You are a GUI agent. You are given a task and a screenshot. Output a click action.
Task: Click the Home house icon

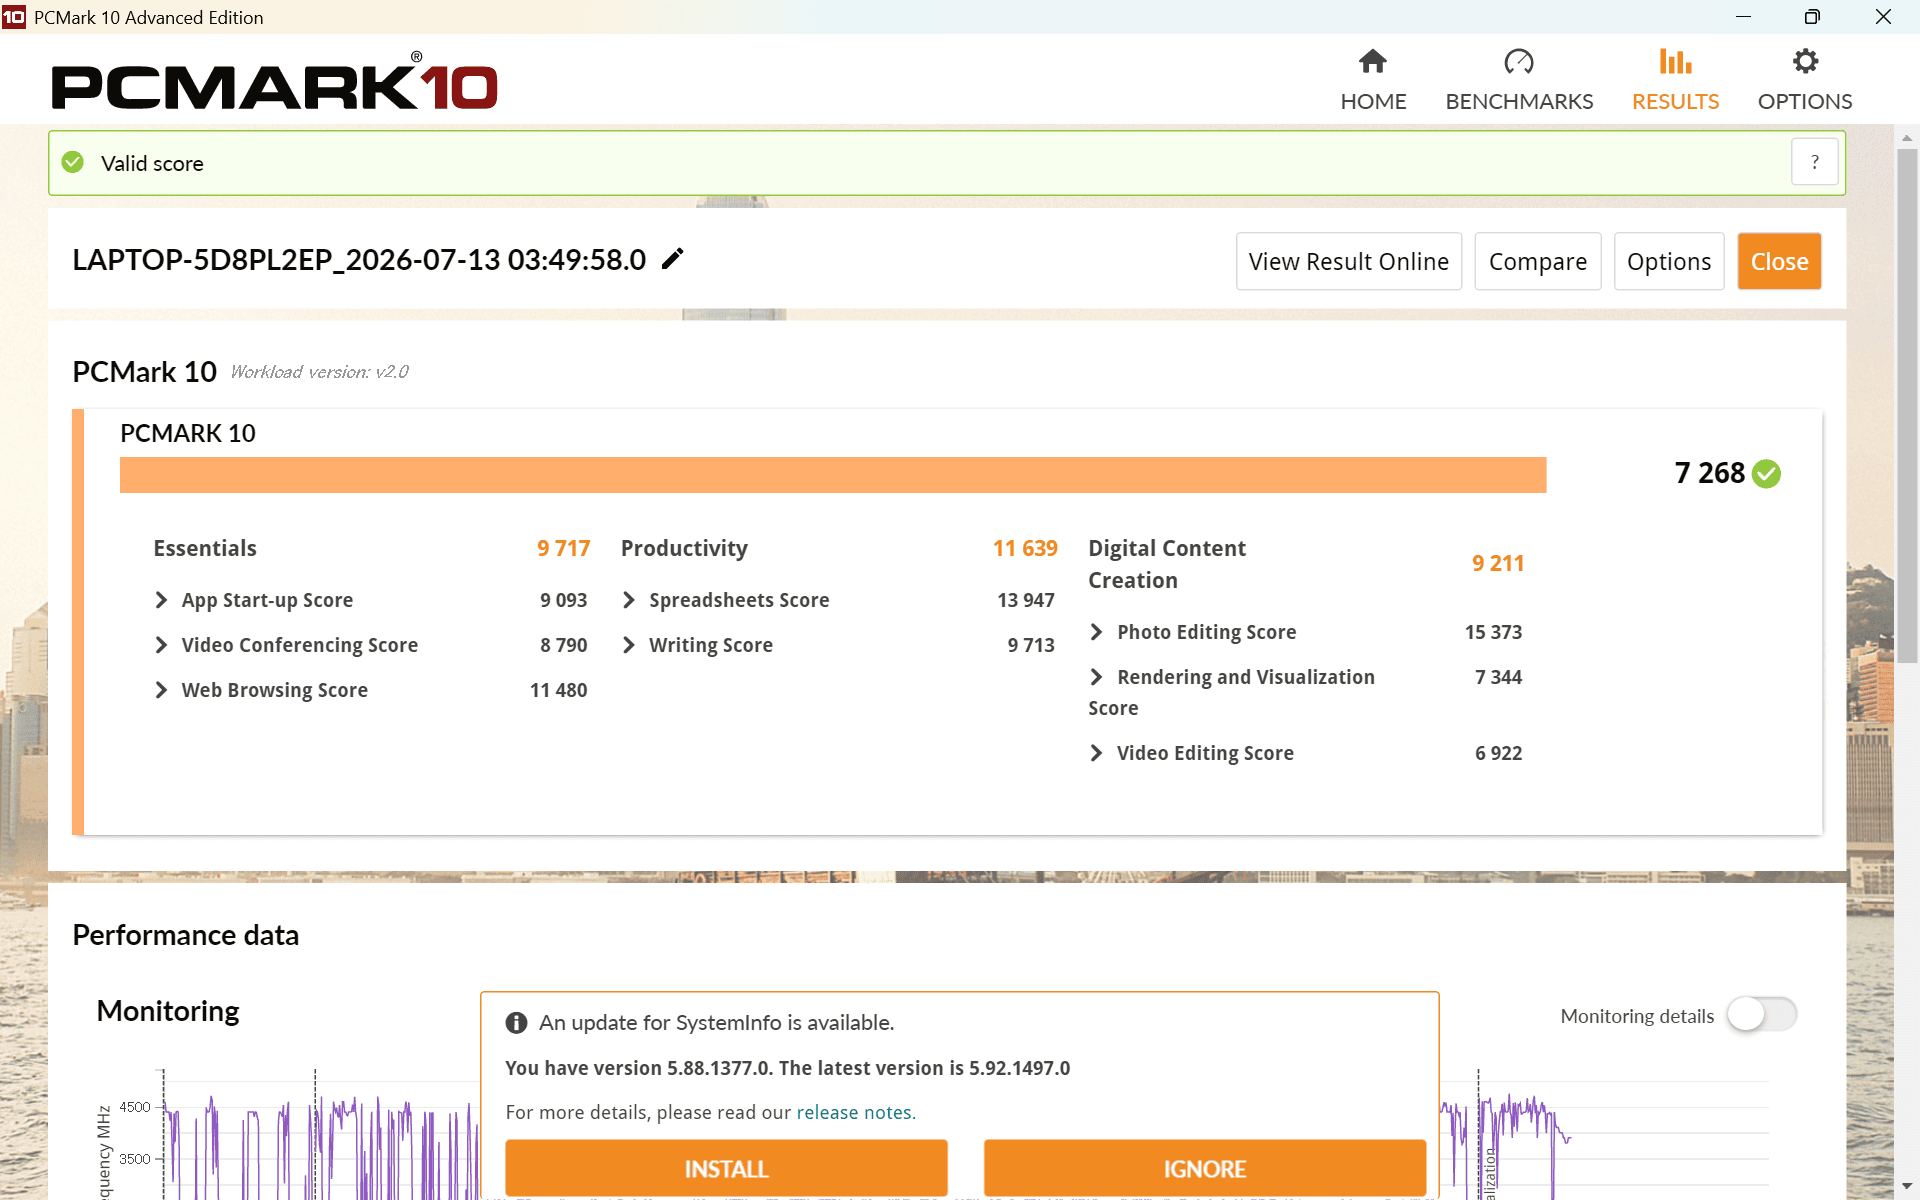click(x=1373, y=62)
